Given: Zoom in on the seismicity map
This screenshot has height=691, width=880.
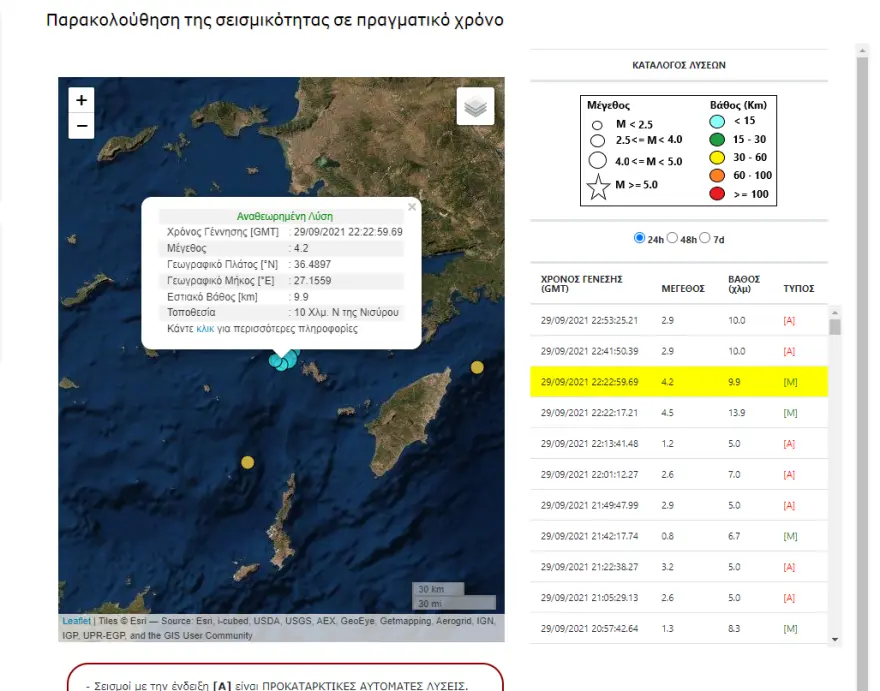Looking at the screenshot, I should 82,99.
